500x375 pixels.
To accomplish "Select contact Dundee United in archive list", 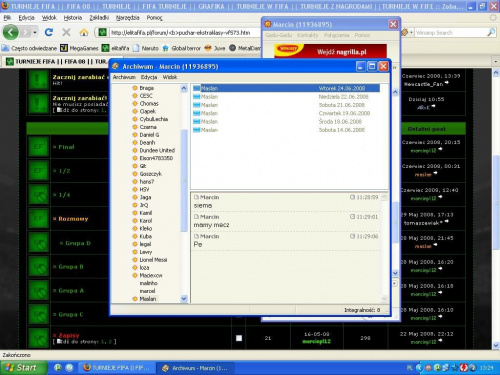I will 157,150.
